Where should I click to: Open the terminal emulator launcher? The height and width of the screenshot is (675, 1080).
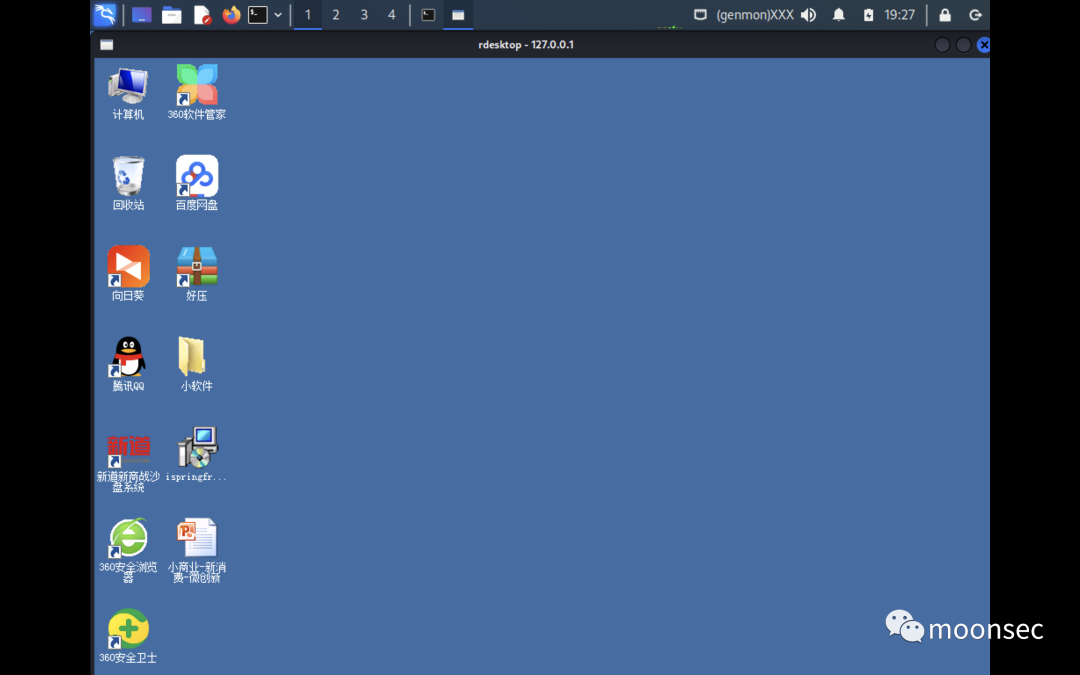pos(258,14)
